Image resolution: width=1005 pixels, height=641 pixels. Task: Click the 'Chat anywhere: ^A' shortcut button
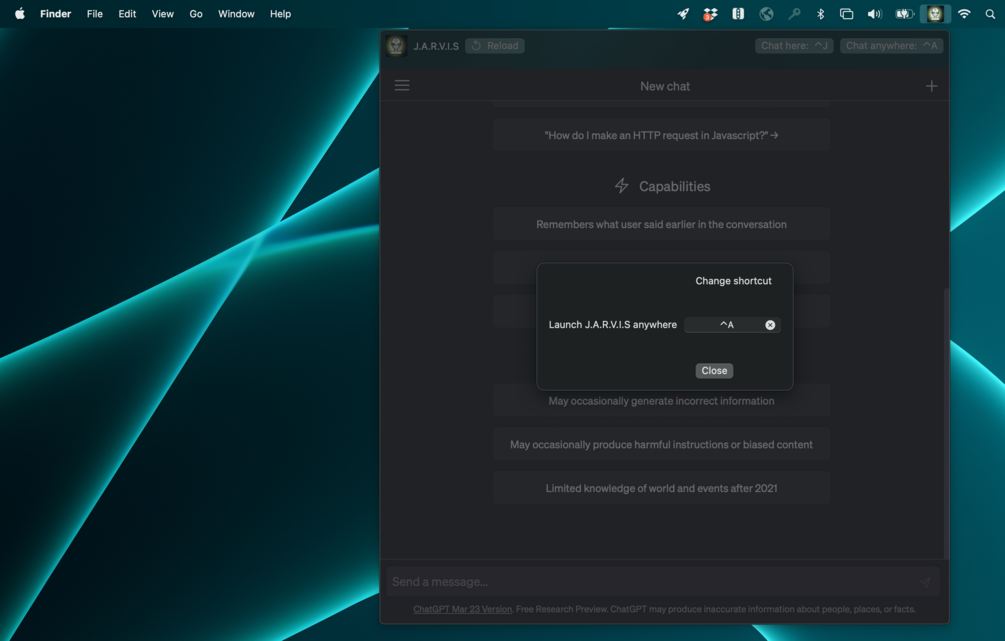[891, 46]
